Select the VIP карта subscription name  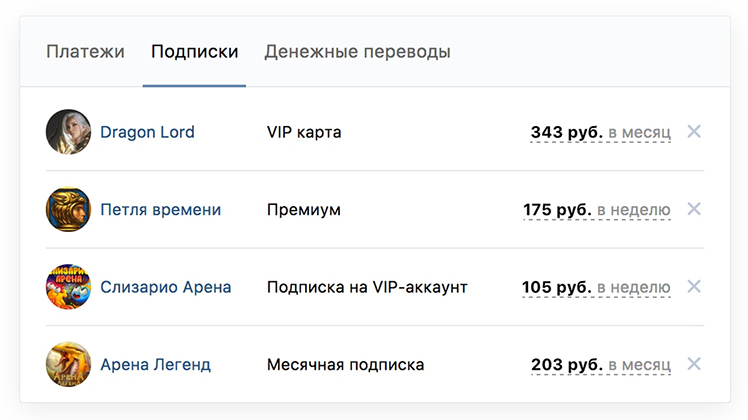(304, 132)
